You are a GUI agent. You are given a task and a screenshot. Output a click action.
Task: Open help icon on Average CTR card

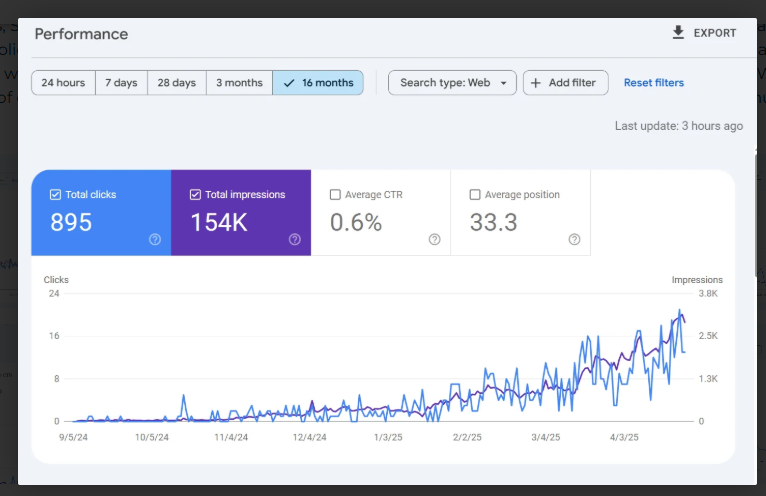pos(434,239)
